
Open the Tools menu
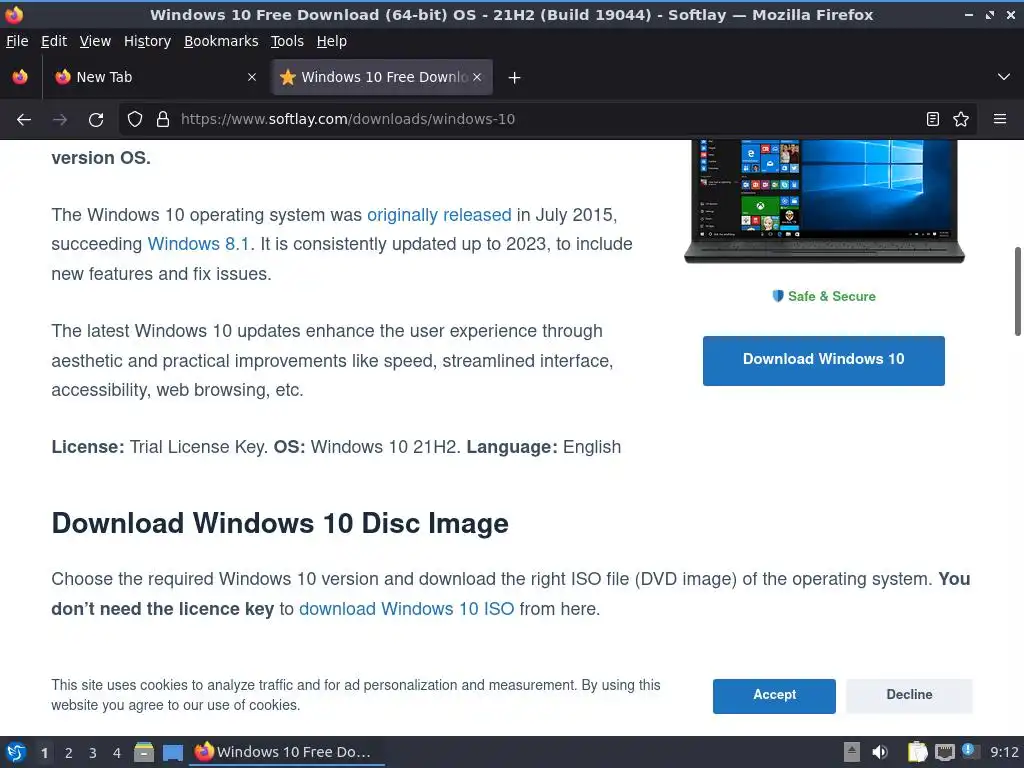[287, 41]
